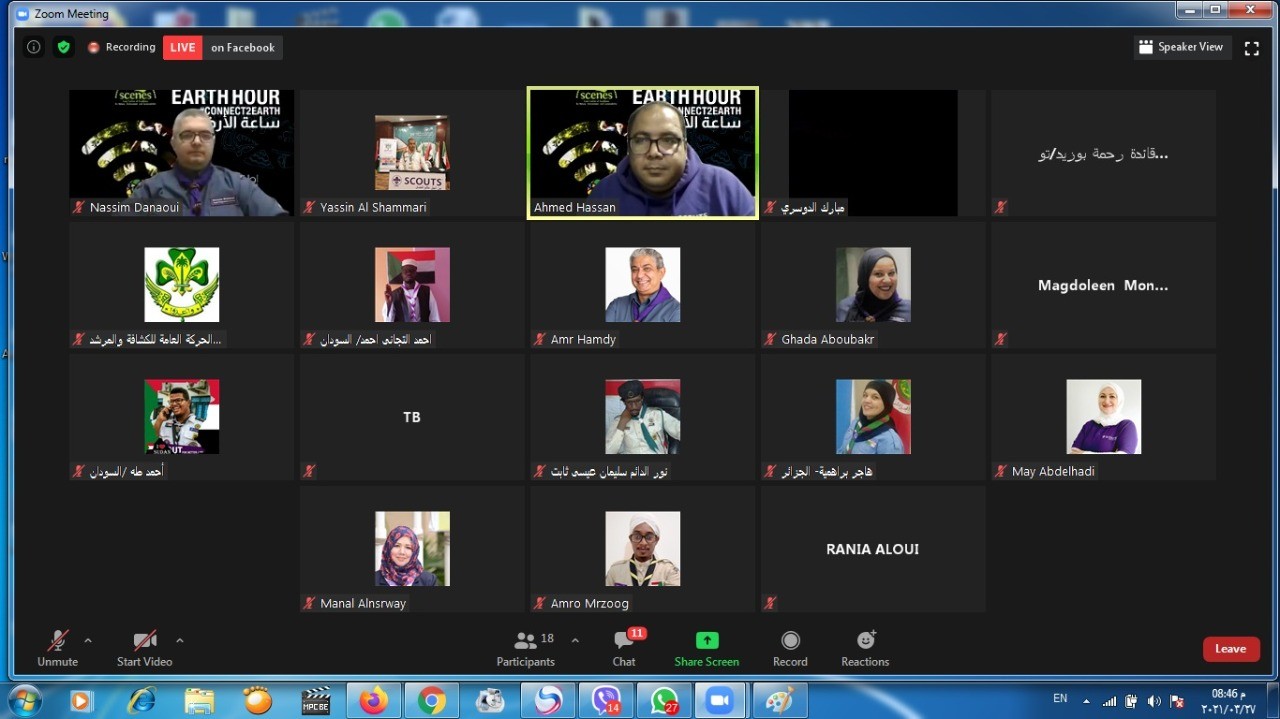Switch layout using Speaker View
The image size is (1280, 719).
click(1181, 47)
